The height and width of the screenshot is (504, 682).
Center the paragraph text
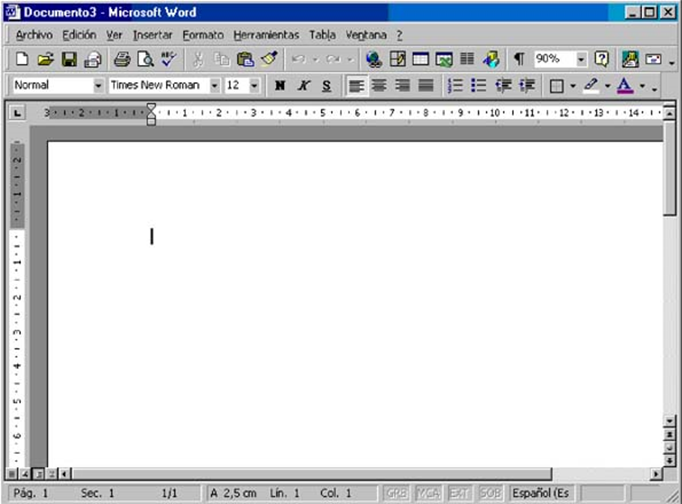(x=379, y=85)
